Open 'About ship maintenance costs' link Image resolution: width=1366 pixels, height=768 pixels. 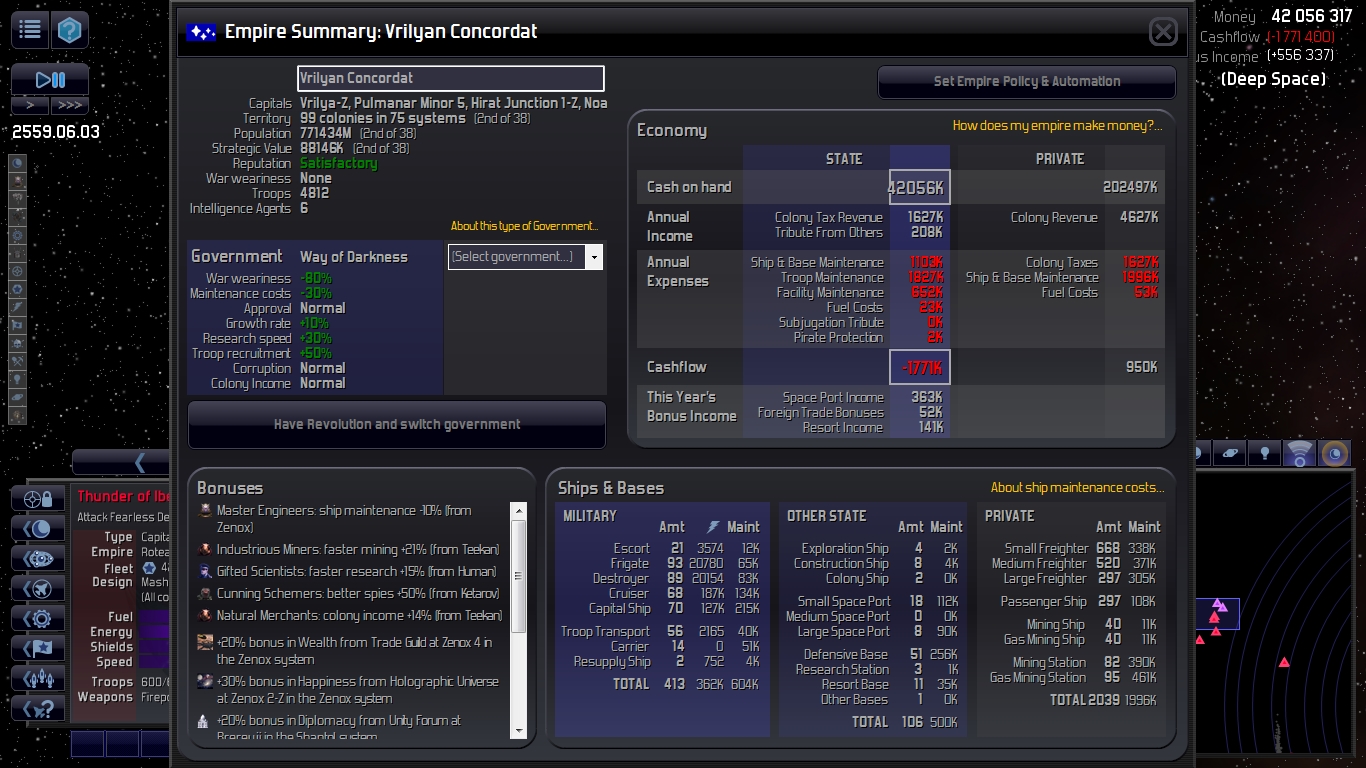pos(1078,488)
